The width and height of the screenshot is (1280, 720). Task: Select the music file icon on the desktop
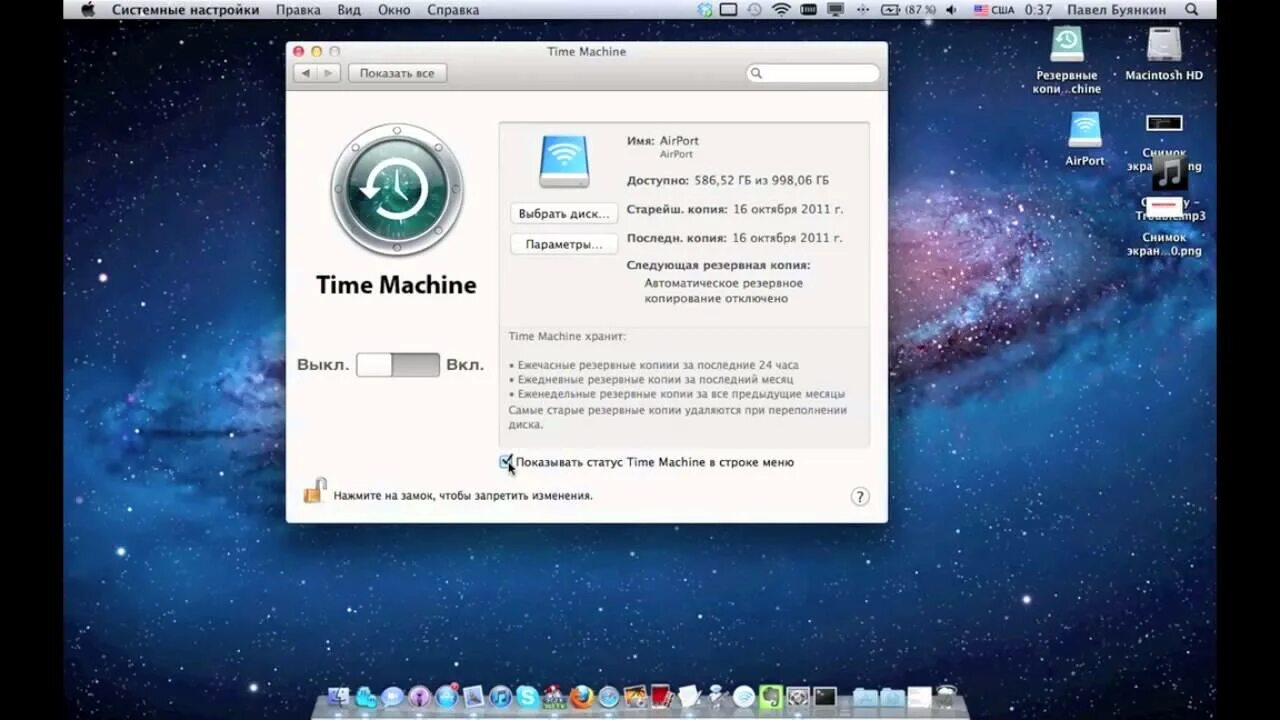(x=1169, y=173)
